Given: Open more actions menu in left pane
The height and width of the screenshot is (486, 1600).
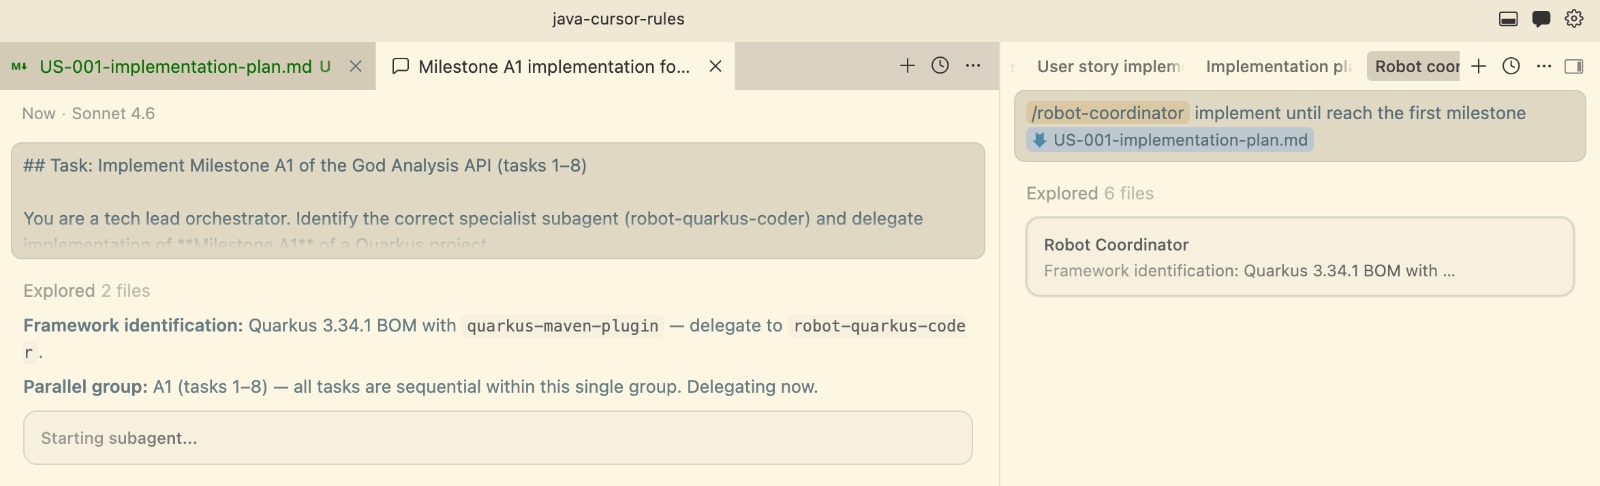Looking at the screenshot, I should click(973, 66).
